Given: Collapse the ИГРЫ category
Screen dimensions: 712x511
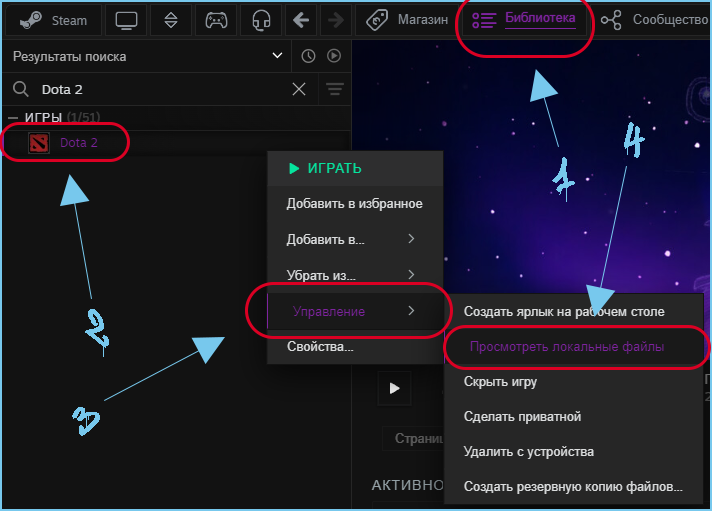Looking at the screenshot, I should (13, 118).
